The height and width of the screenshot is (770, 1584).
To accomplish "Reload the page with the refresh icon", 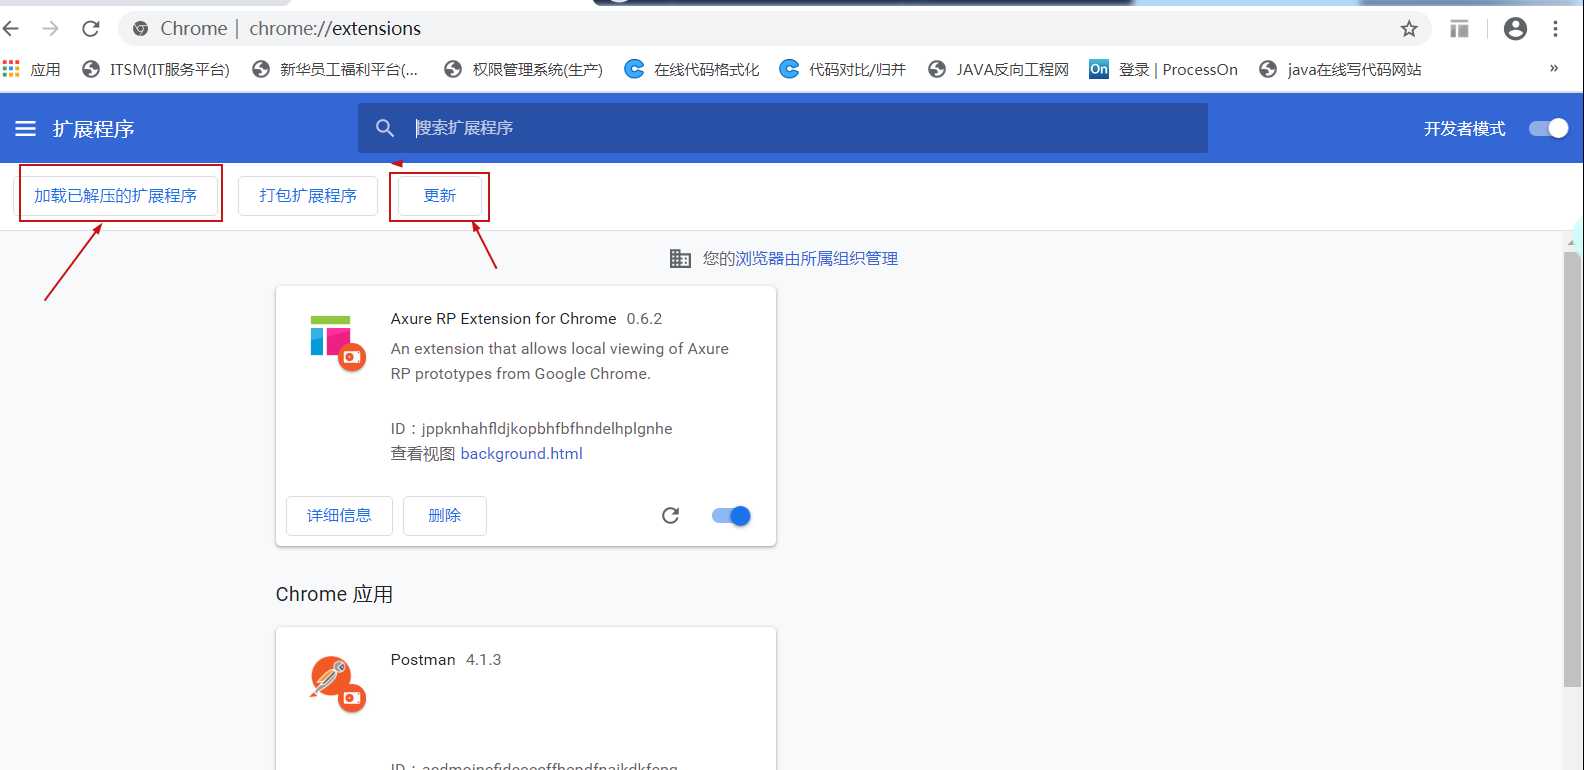I will 90,29.
